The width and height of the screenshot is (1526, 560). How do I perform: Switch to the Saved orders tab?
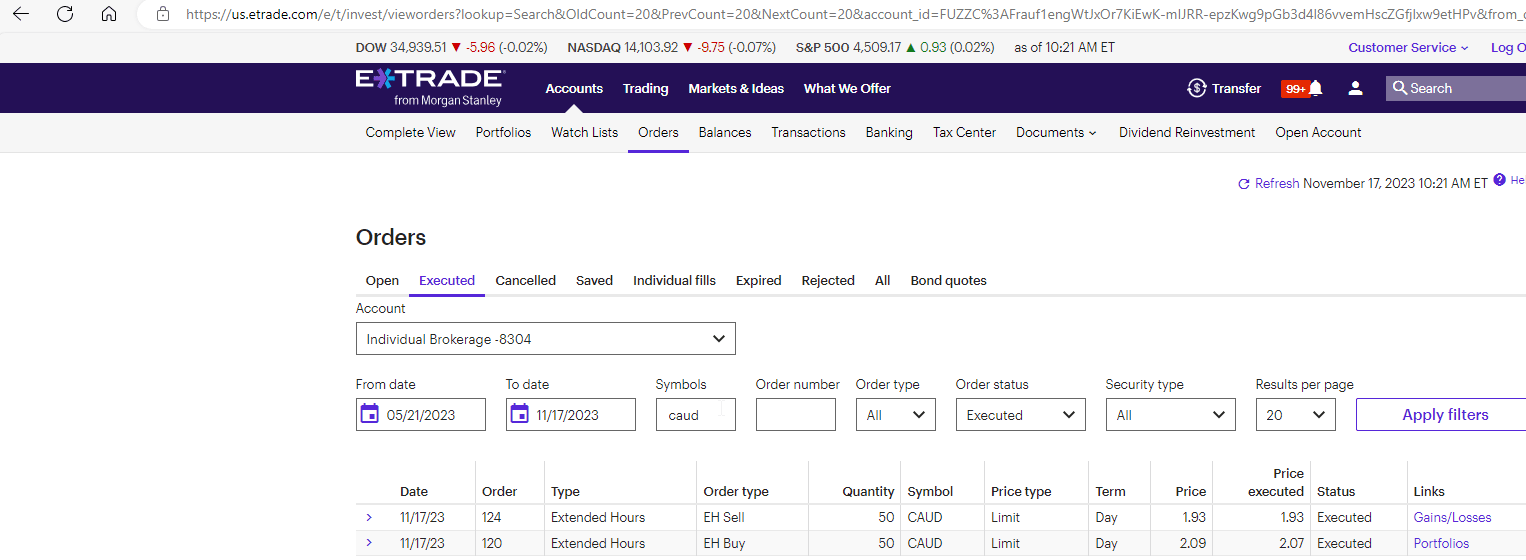594,280
